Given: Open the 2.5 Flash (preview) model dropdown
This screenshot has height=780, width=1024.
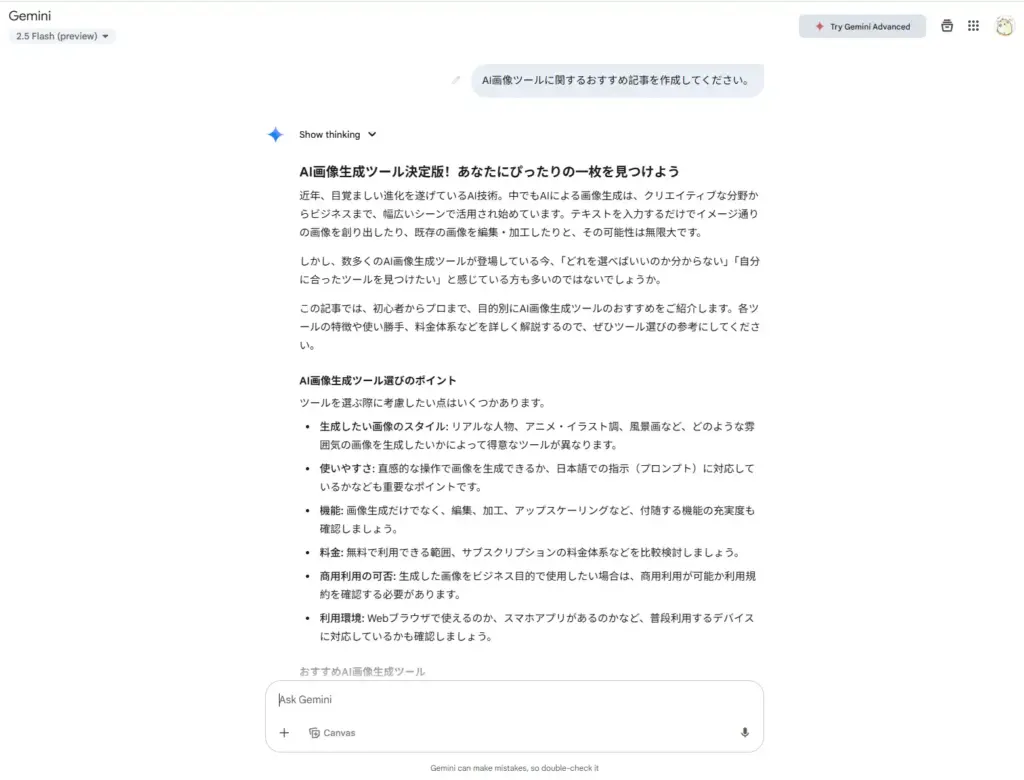Looking at the screenshot, I should coord(62,36).
